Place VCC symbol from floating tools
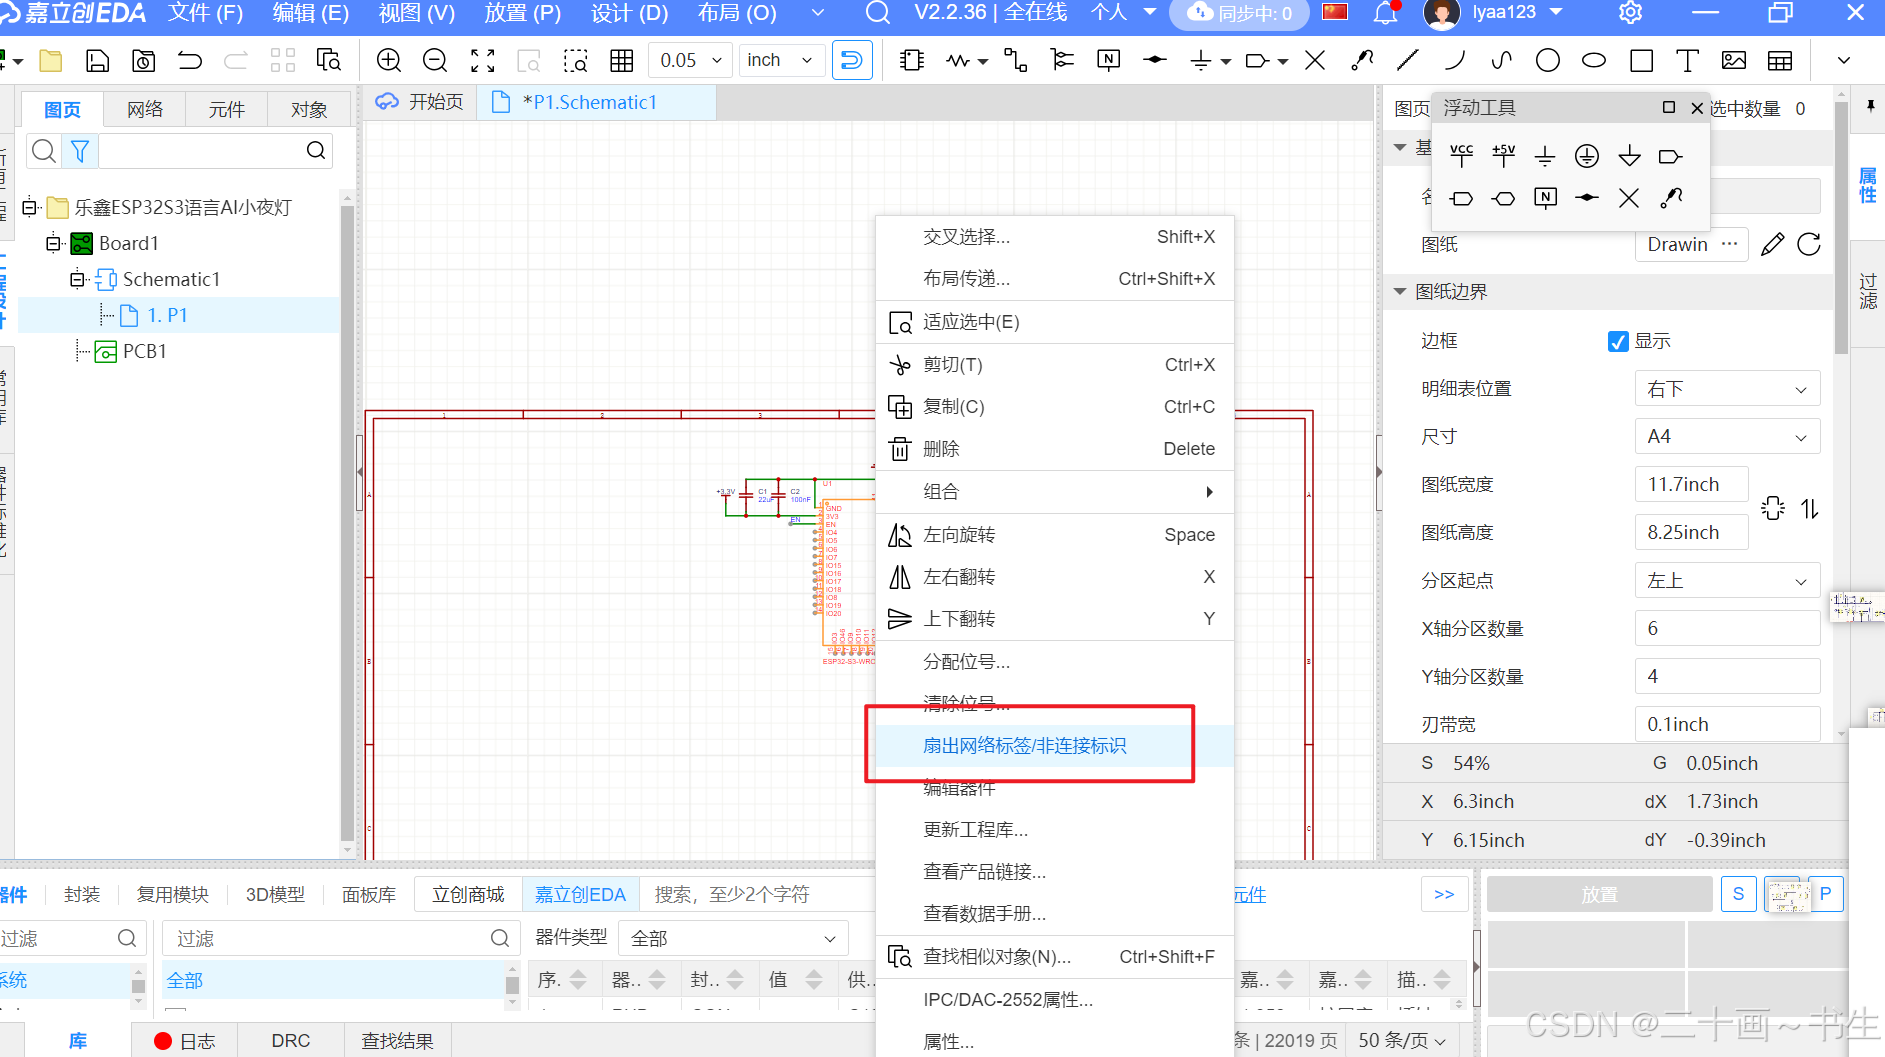This screenshot has height=1057, width=1885. point(1461,156)
